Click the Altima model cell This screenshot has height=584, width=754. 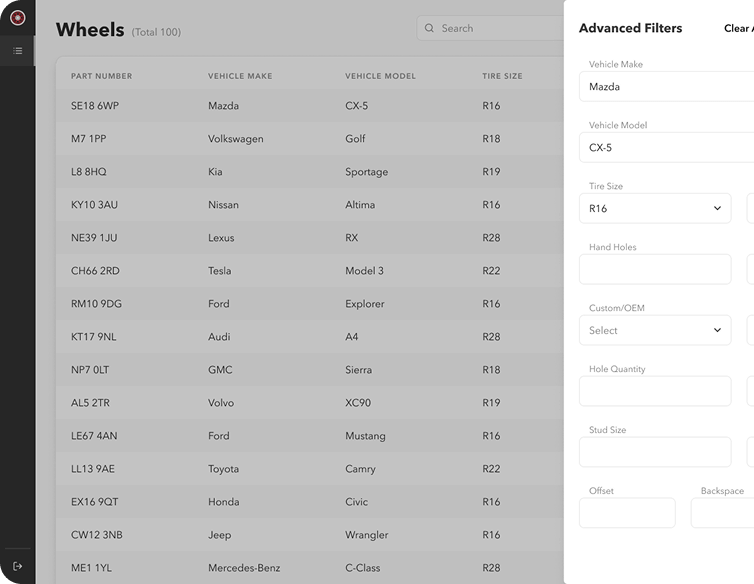point(360,205)
